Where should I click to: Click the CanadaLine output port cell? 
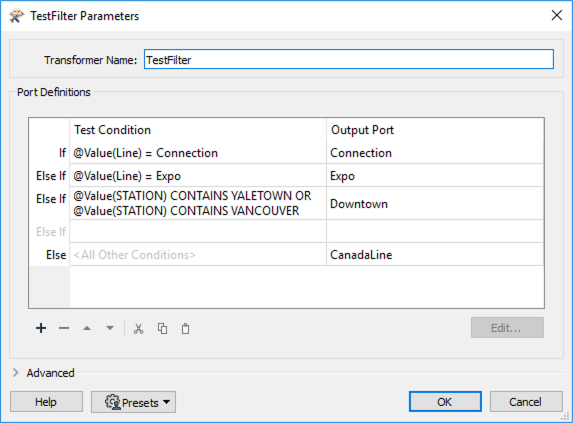pos(435,254)
